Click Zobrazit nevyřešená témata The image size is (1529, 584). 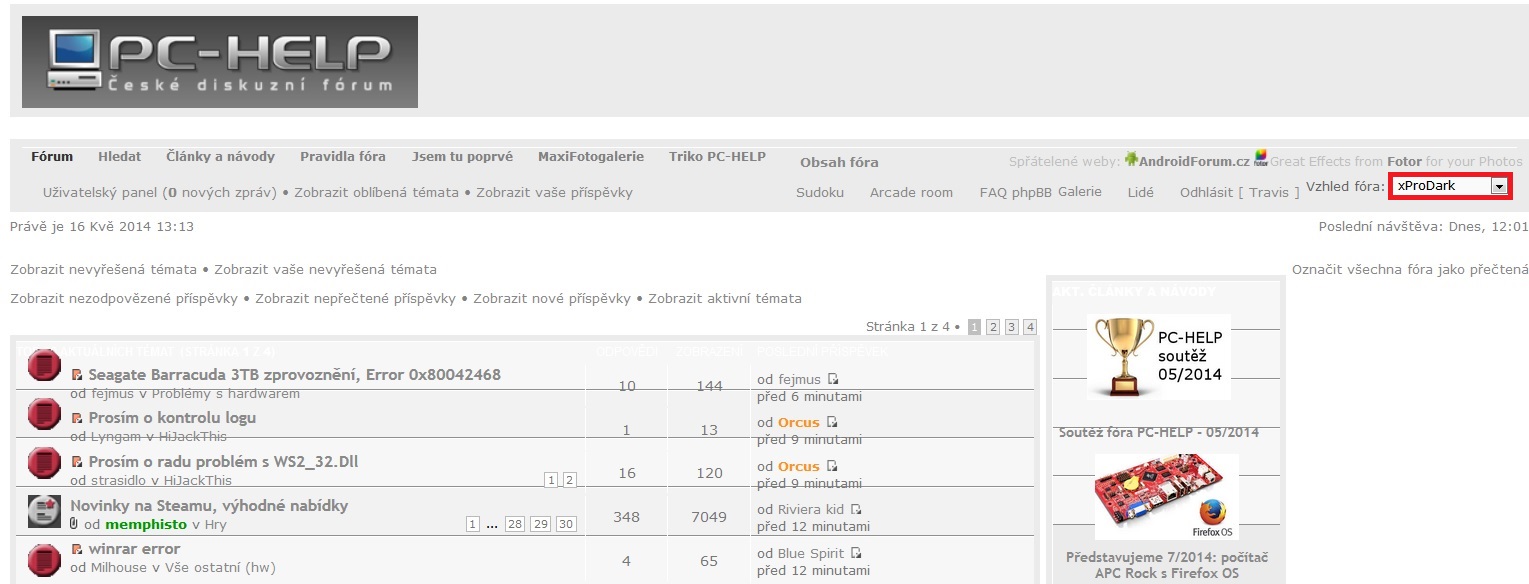tap(104, 269)
